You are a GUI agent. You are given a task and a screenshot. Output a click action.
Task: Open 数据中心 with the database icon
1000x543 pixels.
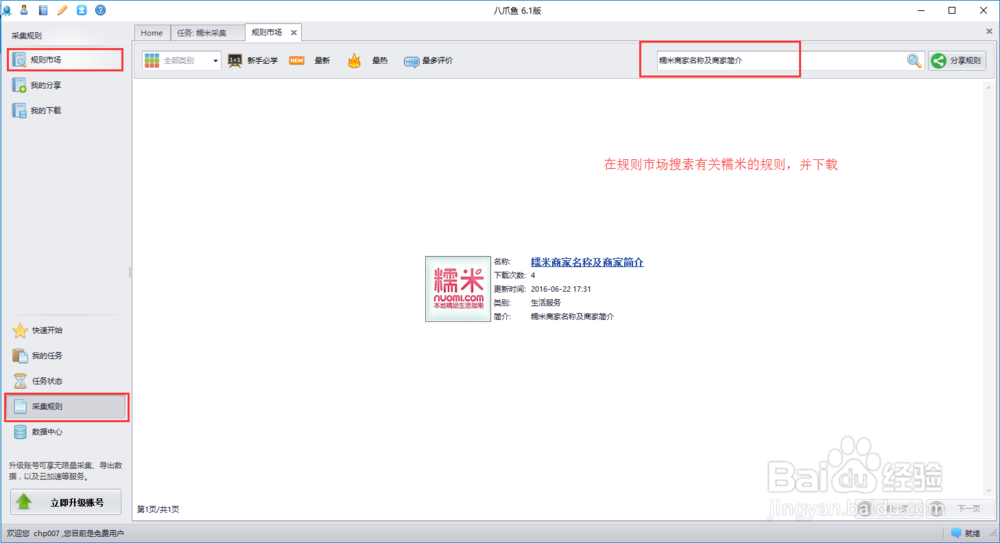pyautogui.click(x=38, y=432)
